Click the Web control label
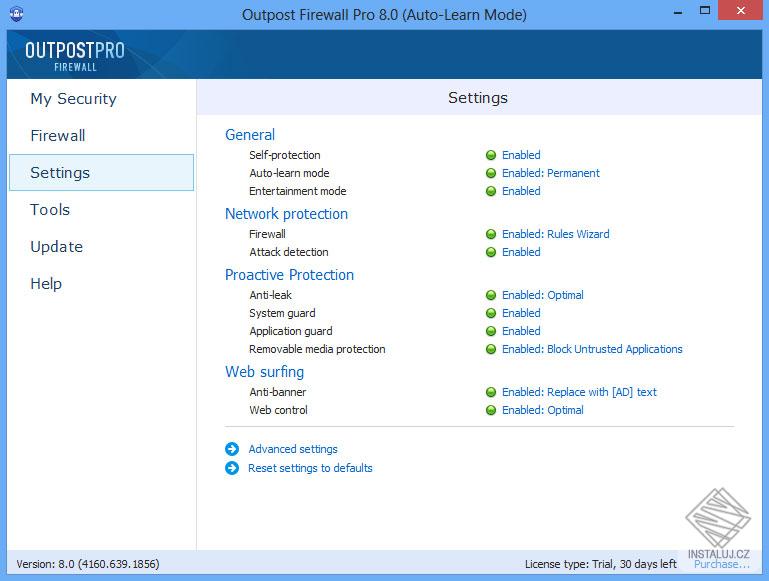769x581 pixels. (x=278, y=410)
